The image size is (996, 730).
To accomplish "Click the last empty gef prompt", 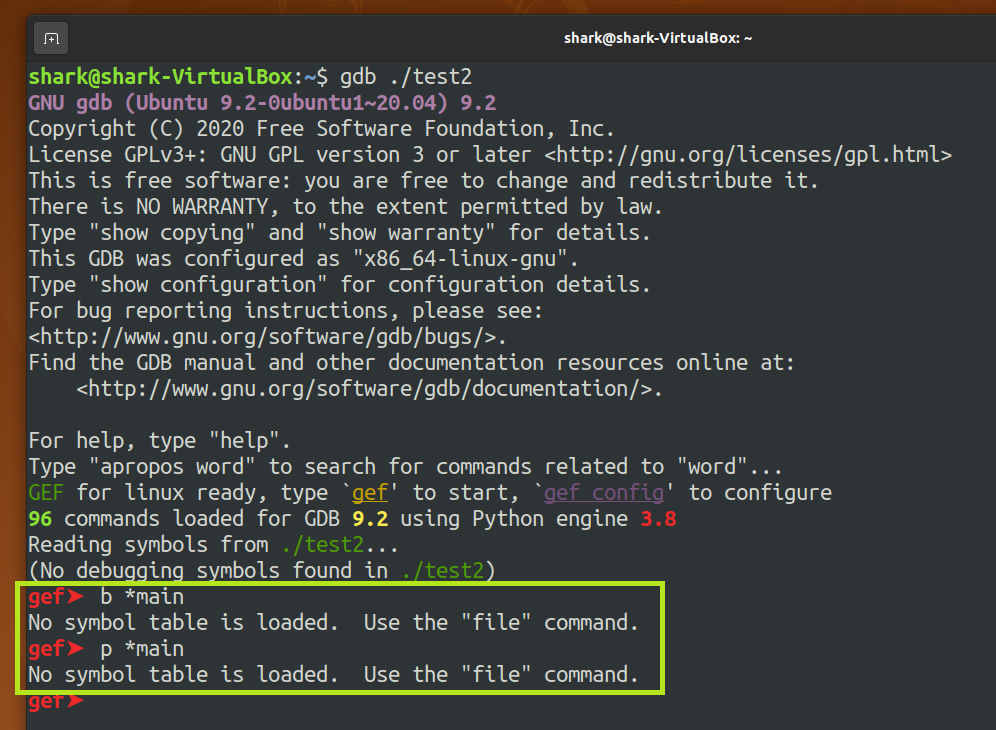I will 56,701.
